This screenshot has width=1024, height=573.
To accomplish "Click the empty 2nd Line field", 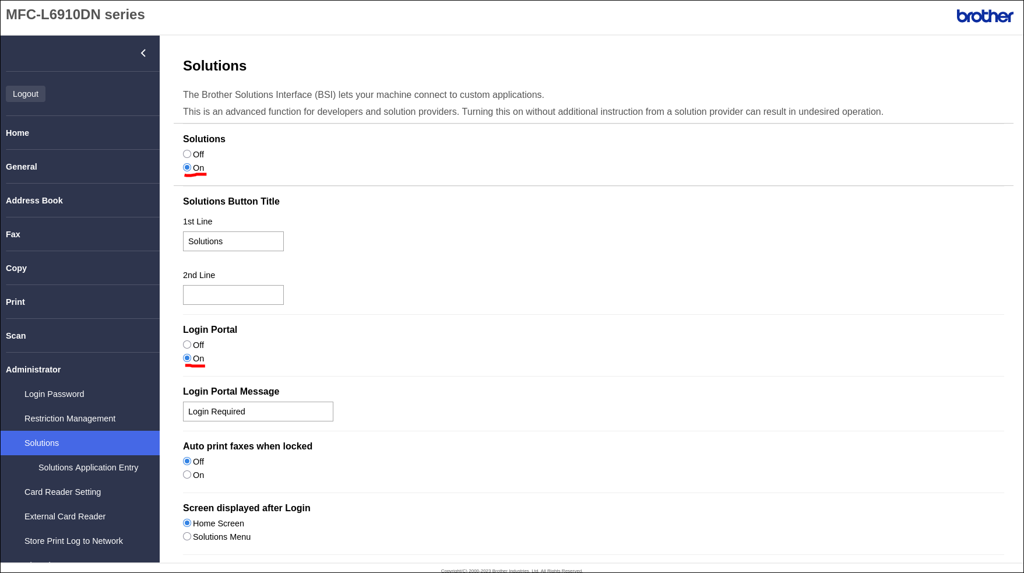I will pos(233,295).
